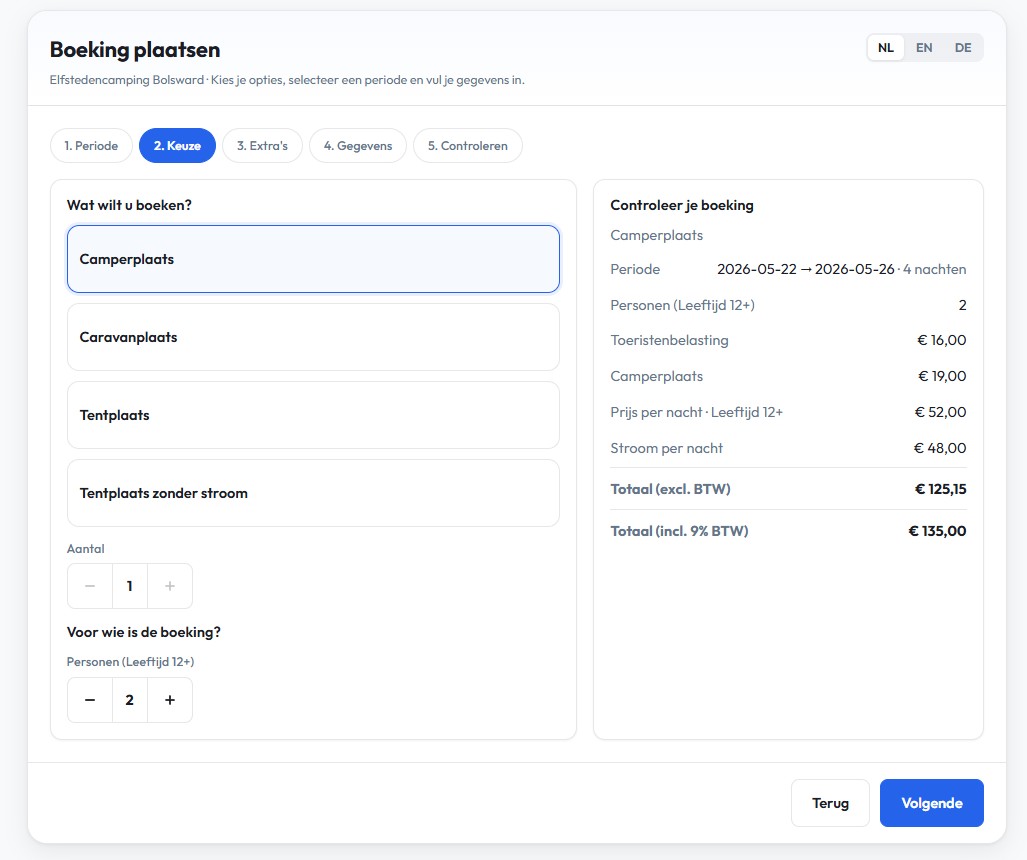
Task: Select the Camperplaats booking option
Action: tap(313, 259)
